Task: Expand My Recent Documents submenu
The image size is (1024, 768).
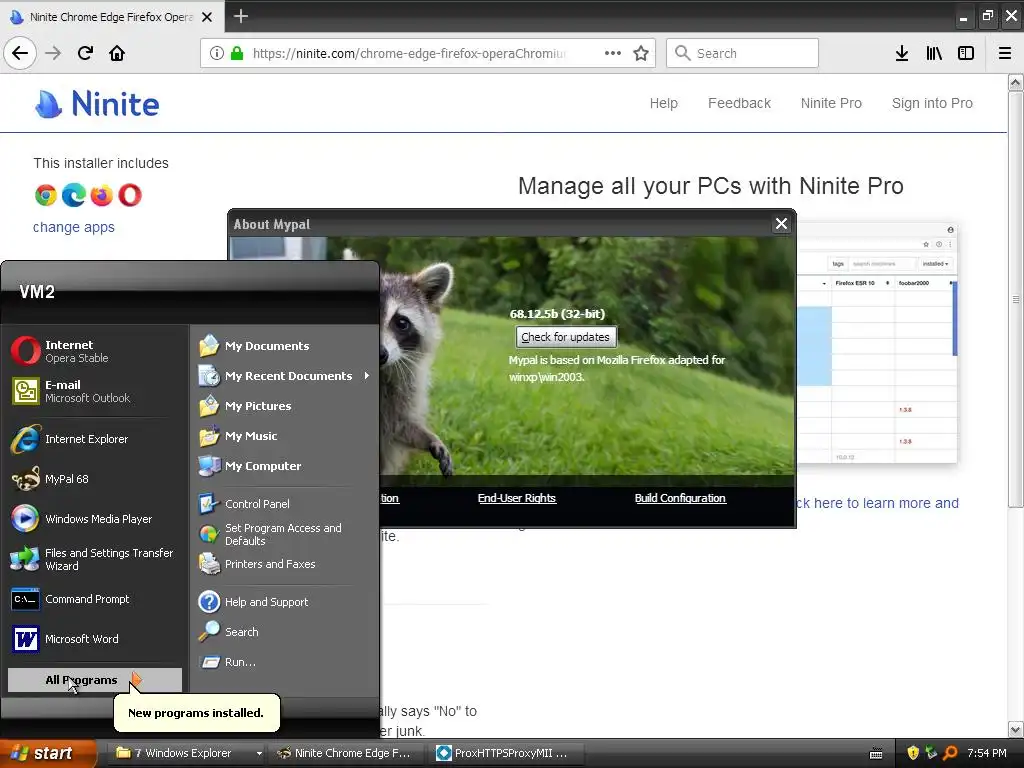Action: pyautogui.click(x=285, y=376)
